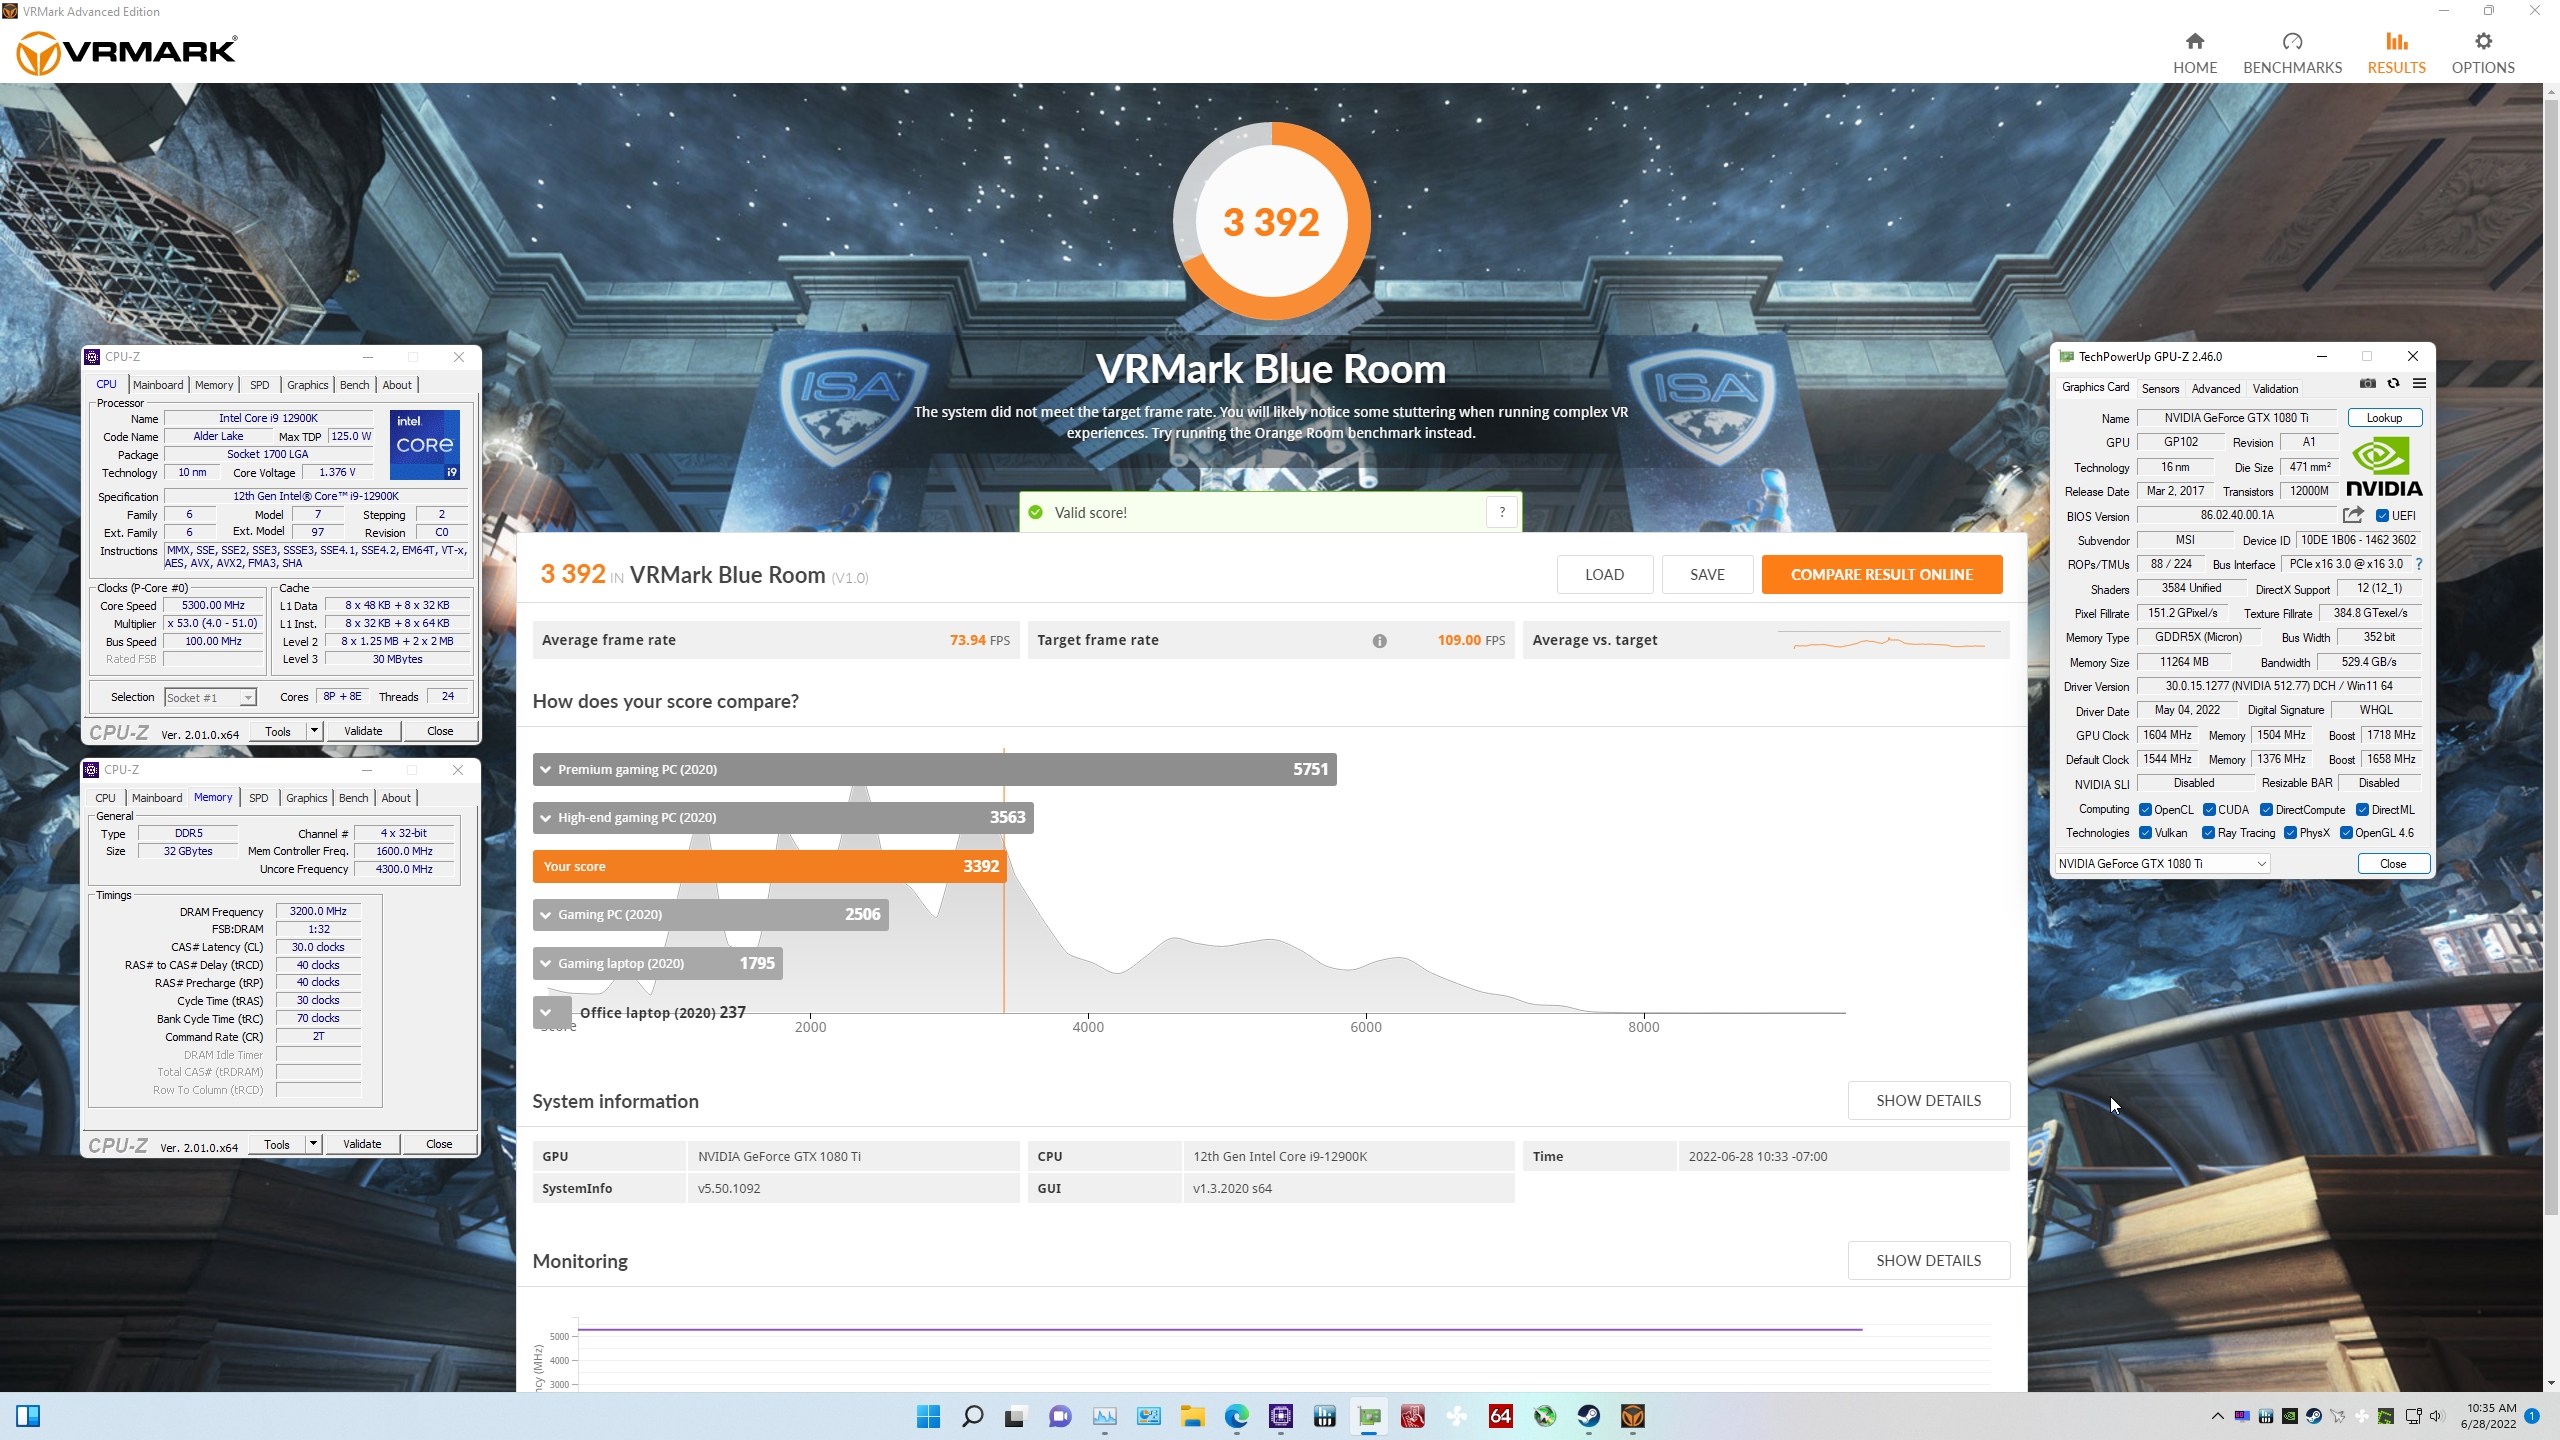The image size is (2560, 1440).
Task: Switch to CPU-Z via taskbar icon
Action: pos(1281,1416)
